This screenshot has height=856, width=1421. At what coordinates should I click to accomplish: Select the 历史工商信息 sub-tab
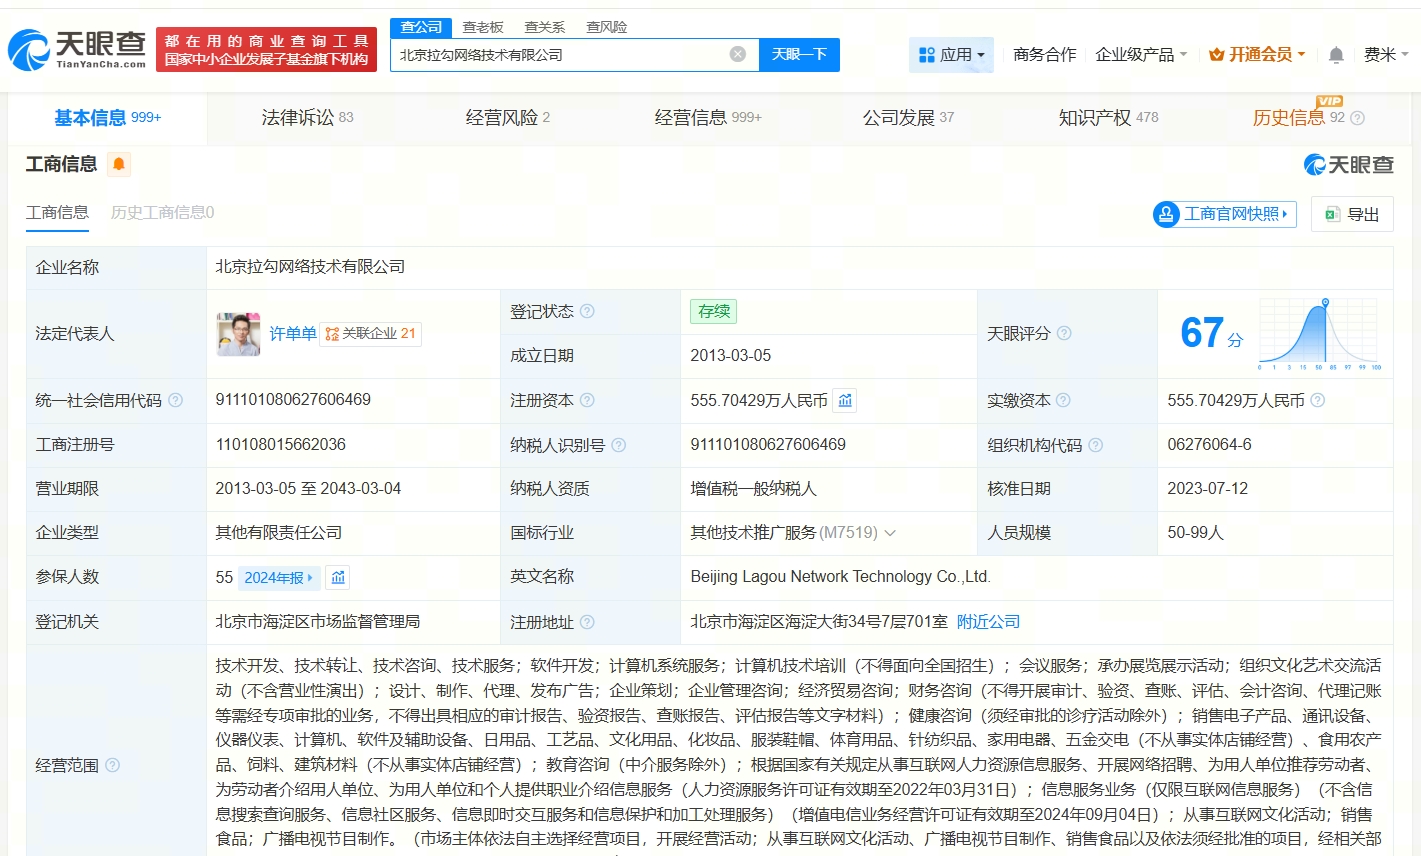[162, 212]
